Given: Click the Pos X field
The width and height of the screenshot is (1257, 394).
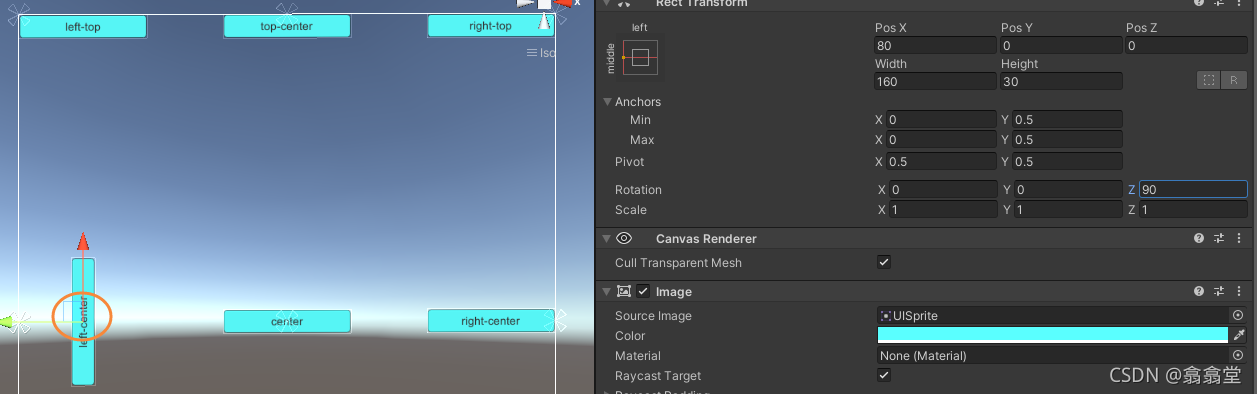Looking at the screenshot, I should pyautogui.click(x=935, y=46).
